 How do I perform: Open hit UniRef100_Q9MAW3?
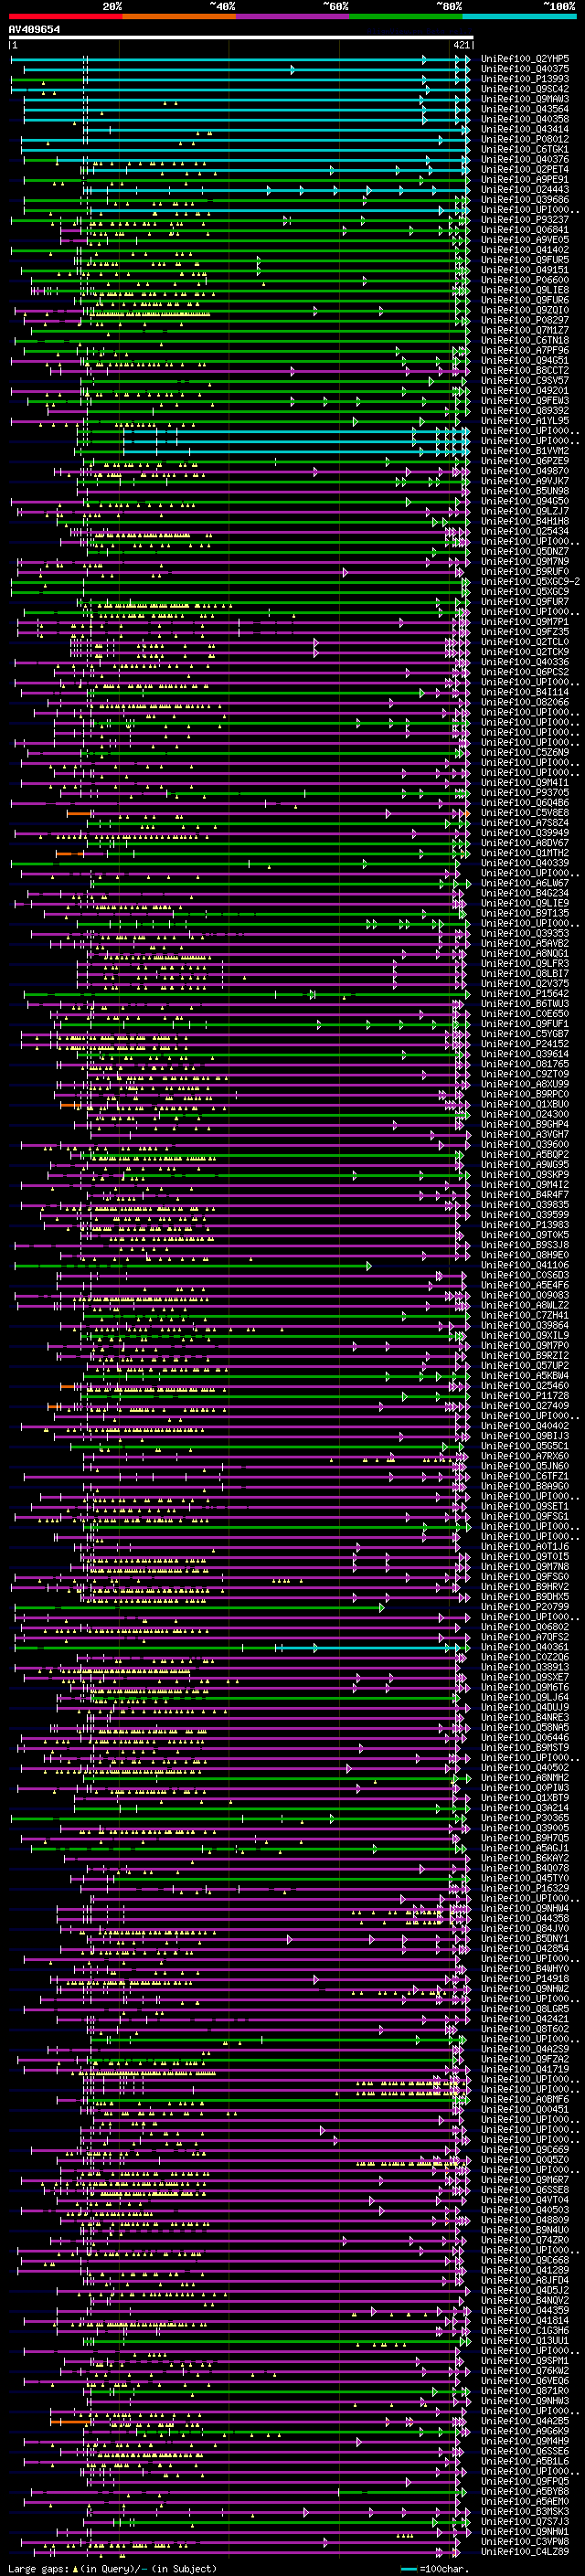click(524, 99)
